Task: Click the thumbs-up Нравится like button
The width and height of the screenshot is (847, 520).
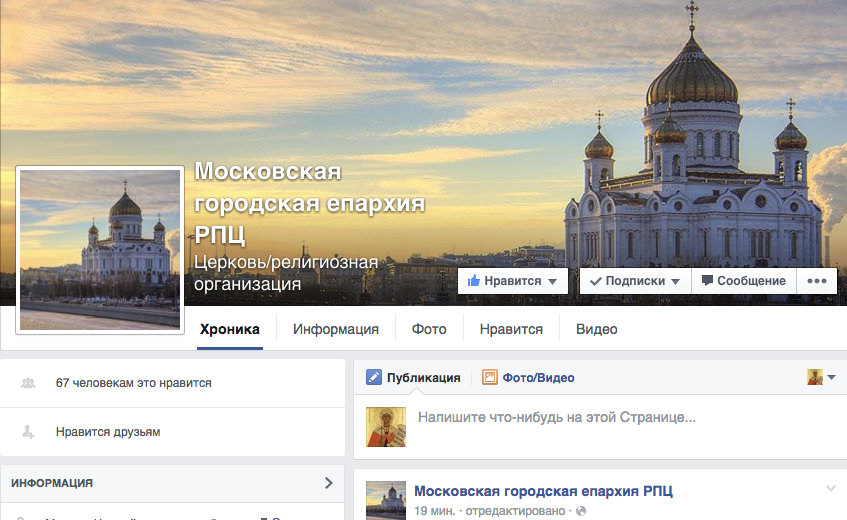Action: pos(513,281)
